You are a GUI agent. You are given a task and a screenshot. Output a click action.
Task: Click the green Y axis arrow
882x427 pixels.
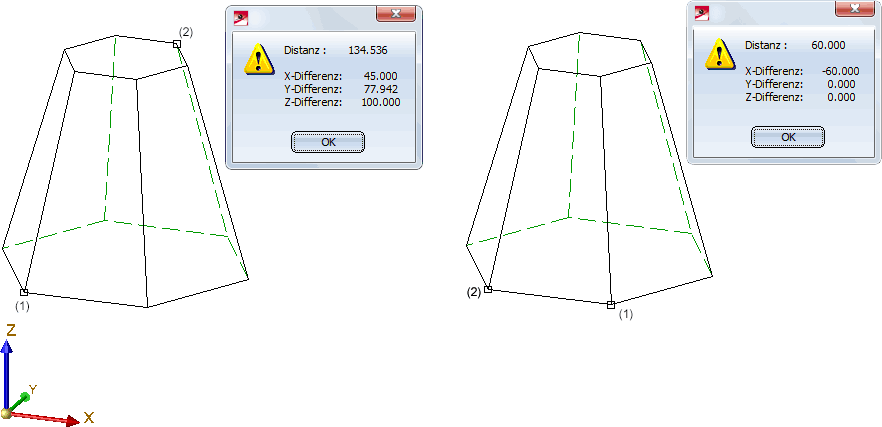pyautogui.click(x=19, y=402)
